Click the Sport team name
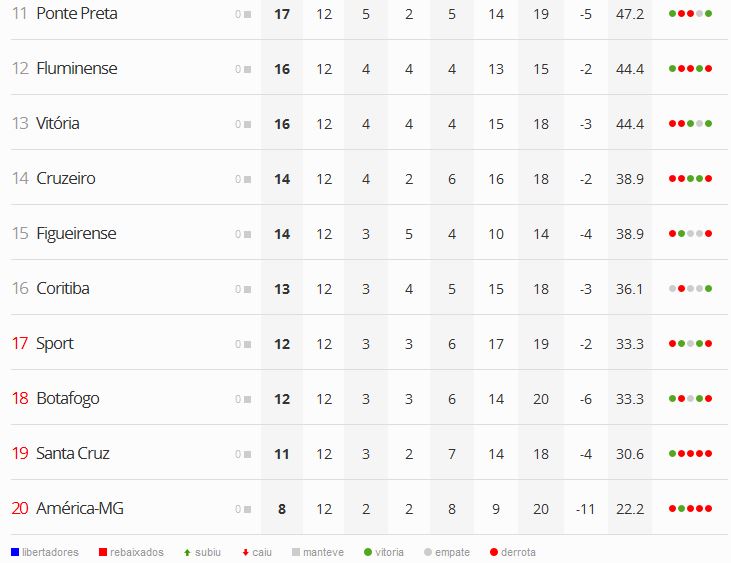Viewport: 731px width, 563px height. pos(55,343)
